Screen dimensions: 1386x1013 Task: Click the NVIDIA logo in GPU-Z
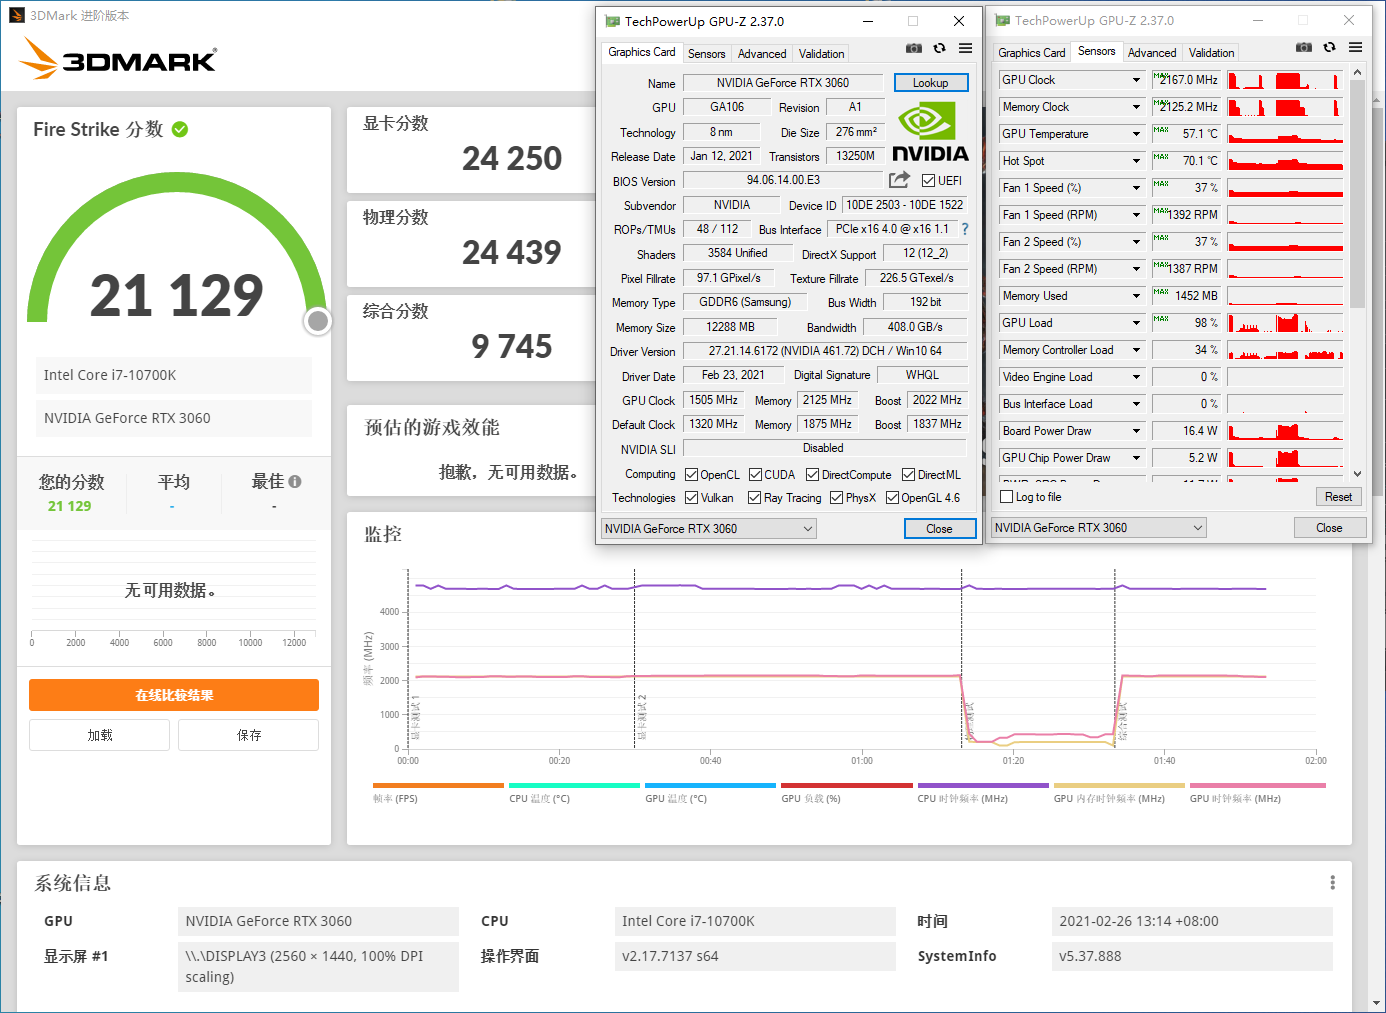(x=930, y=132)
